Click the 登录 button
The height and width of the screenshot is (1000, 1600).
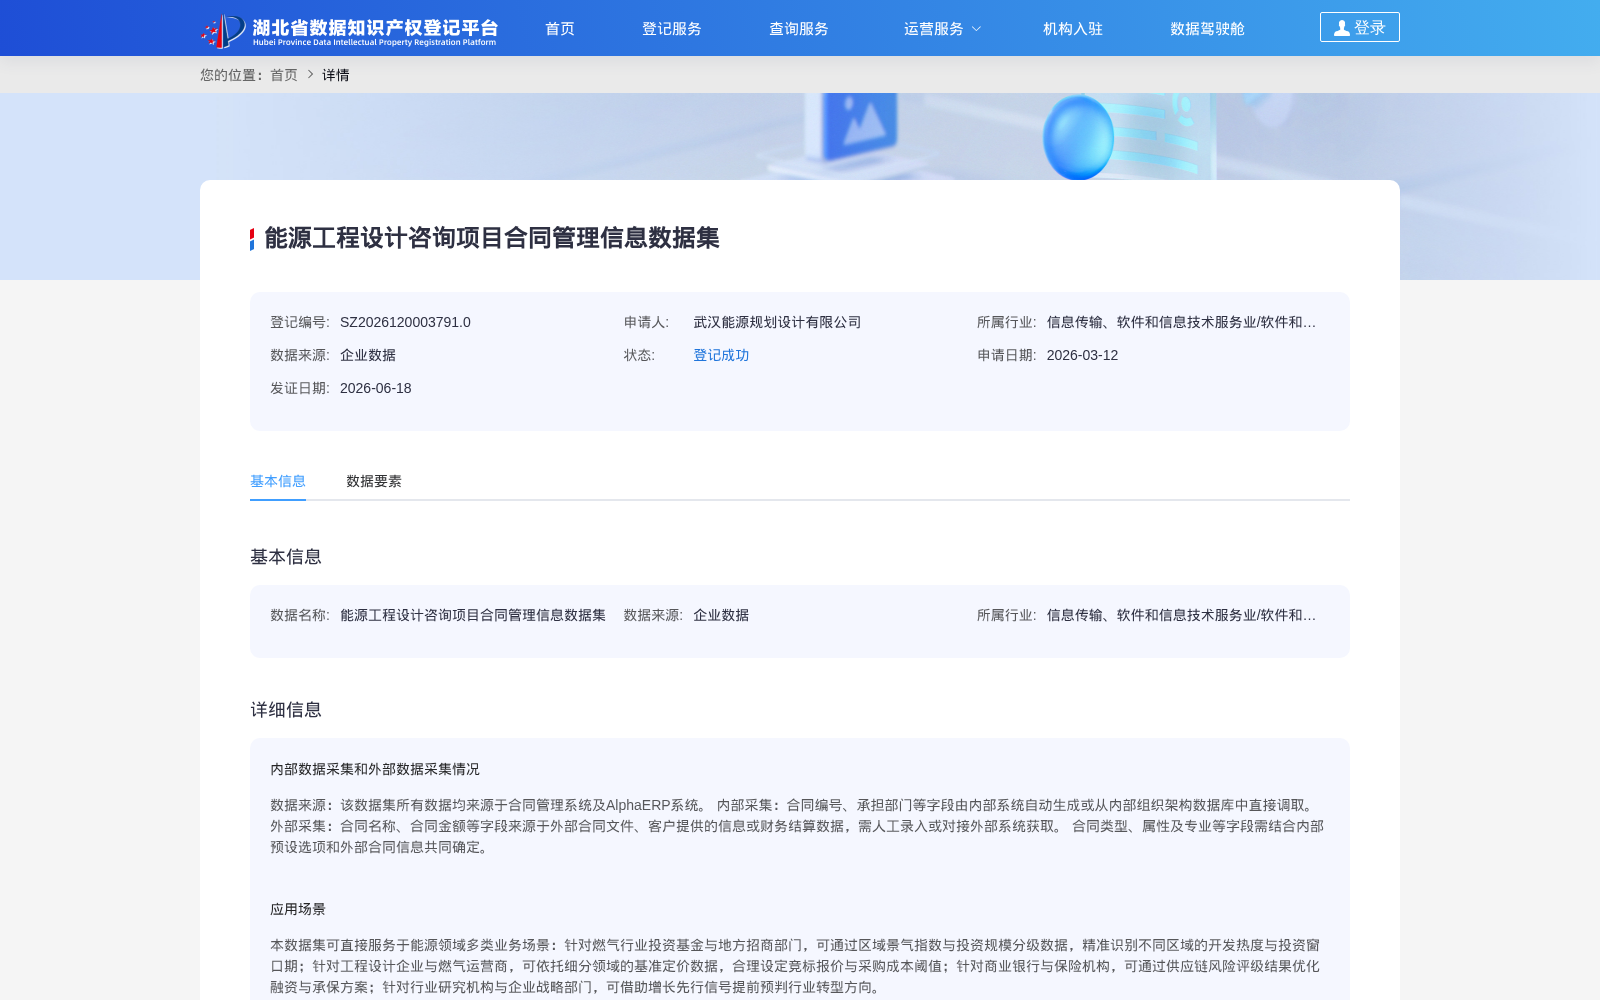[1360, 27]
